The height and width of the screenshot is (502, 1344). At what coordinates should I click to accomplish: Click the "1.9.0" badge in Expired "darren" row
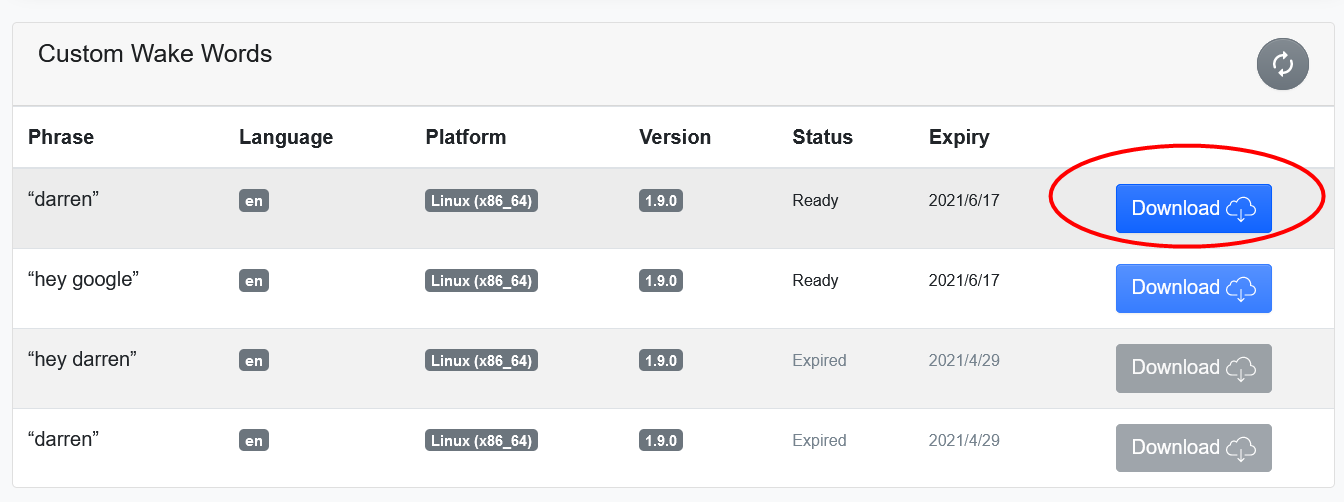click(661, 441)
